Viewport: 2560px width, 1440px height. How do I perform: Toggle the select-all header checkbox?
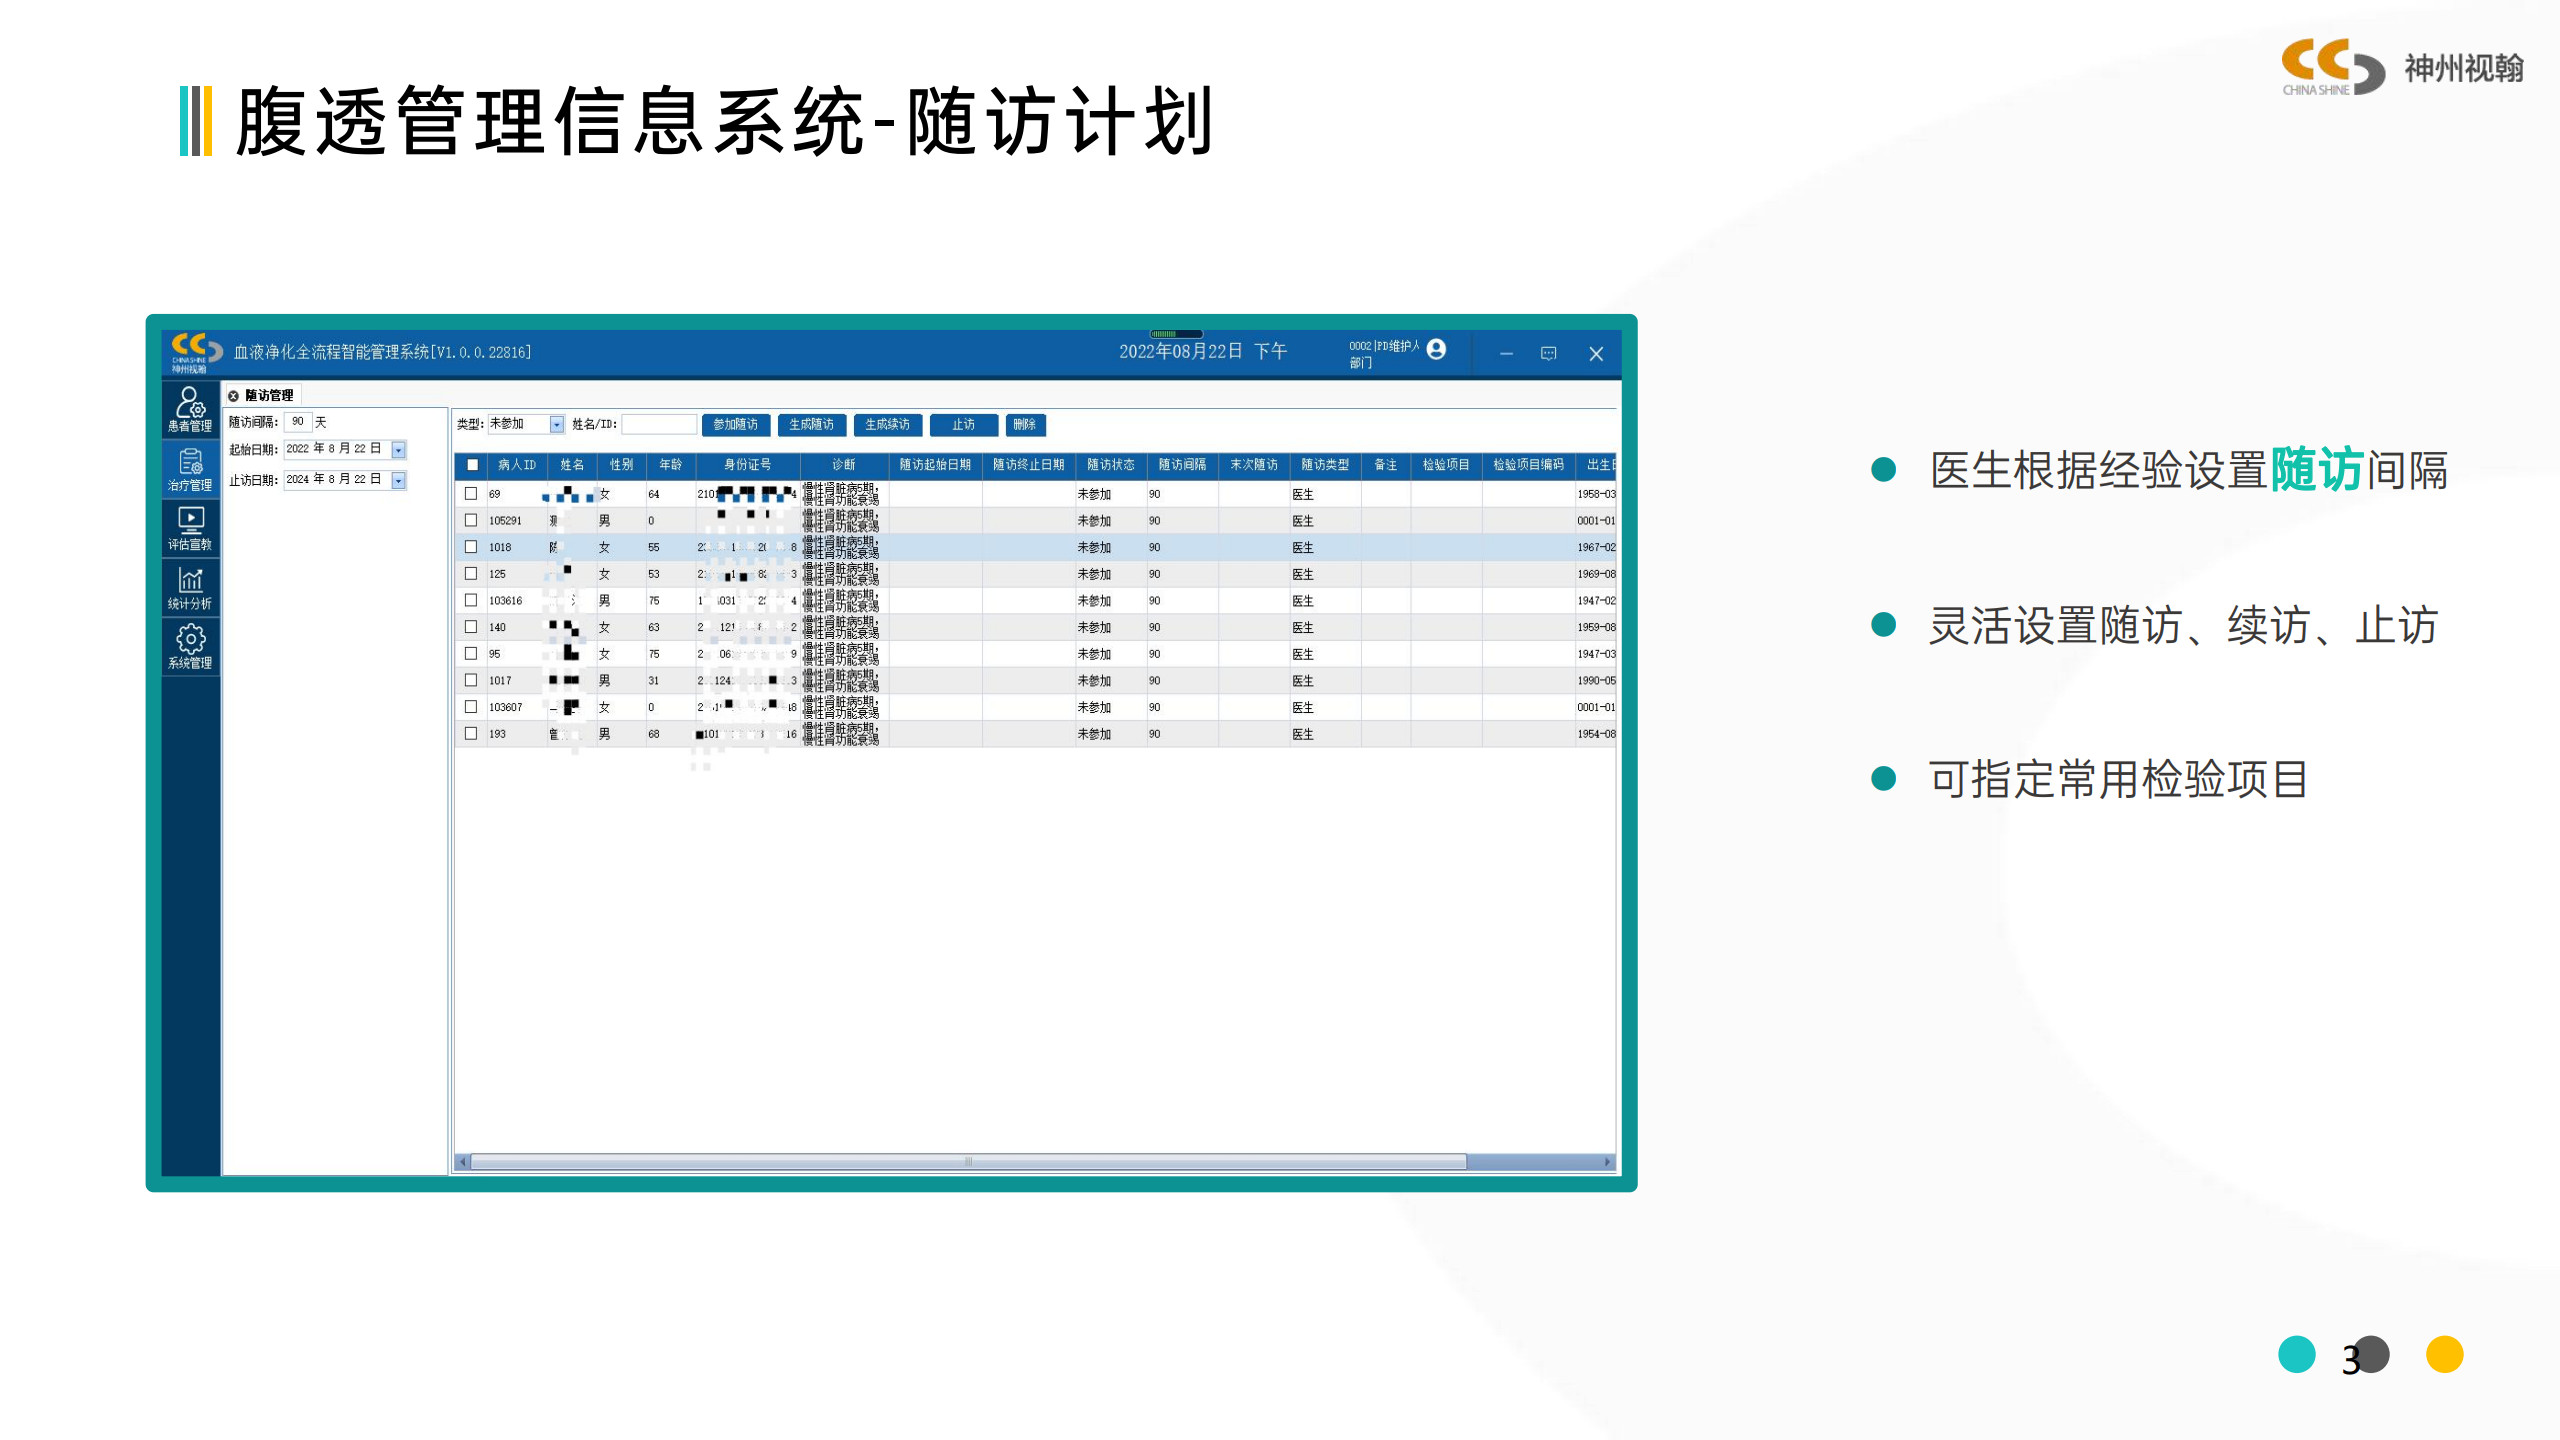tap(472, 465)
